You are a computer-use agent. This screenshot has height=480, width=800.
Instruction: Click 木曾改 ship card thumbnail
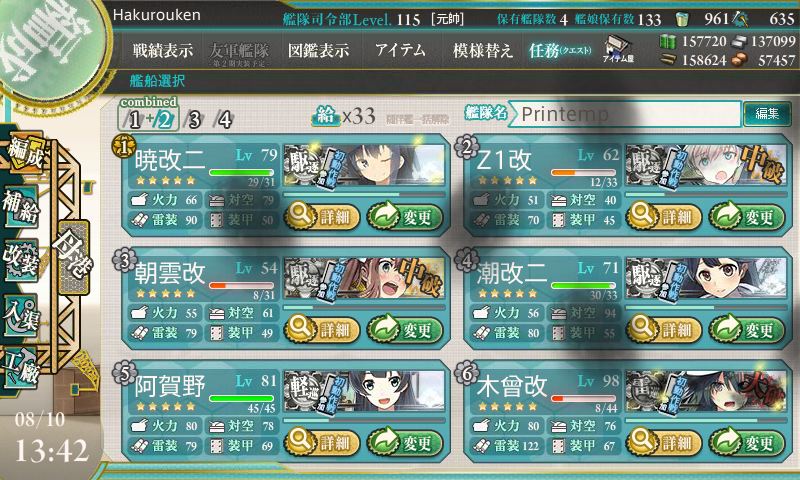(x=706, y=391)
